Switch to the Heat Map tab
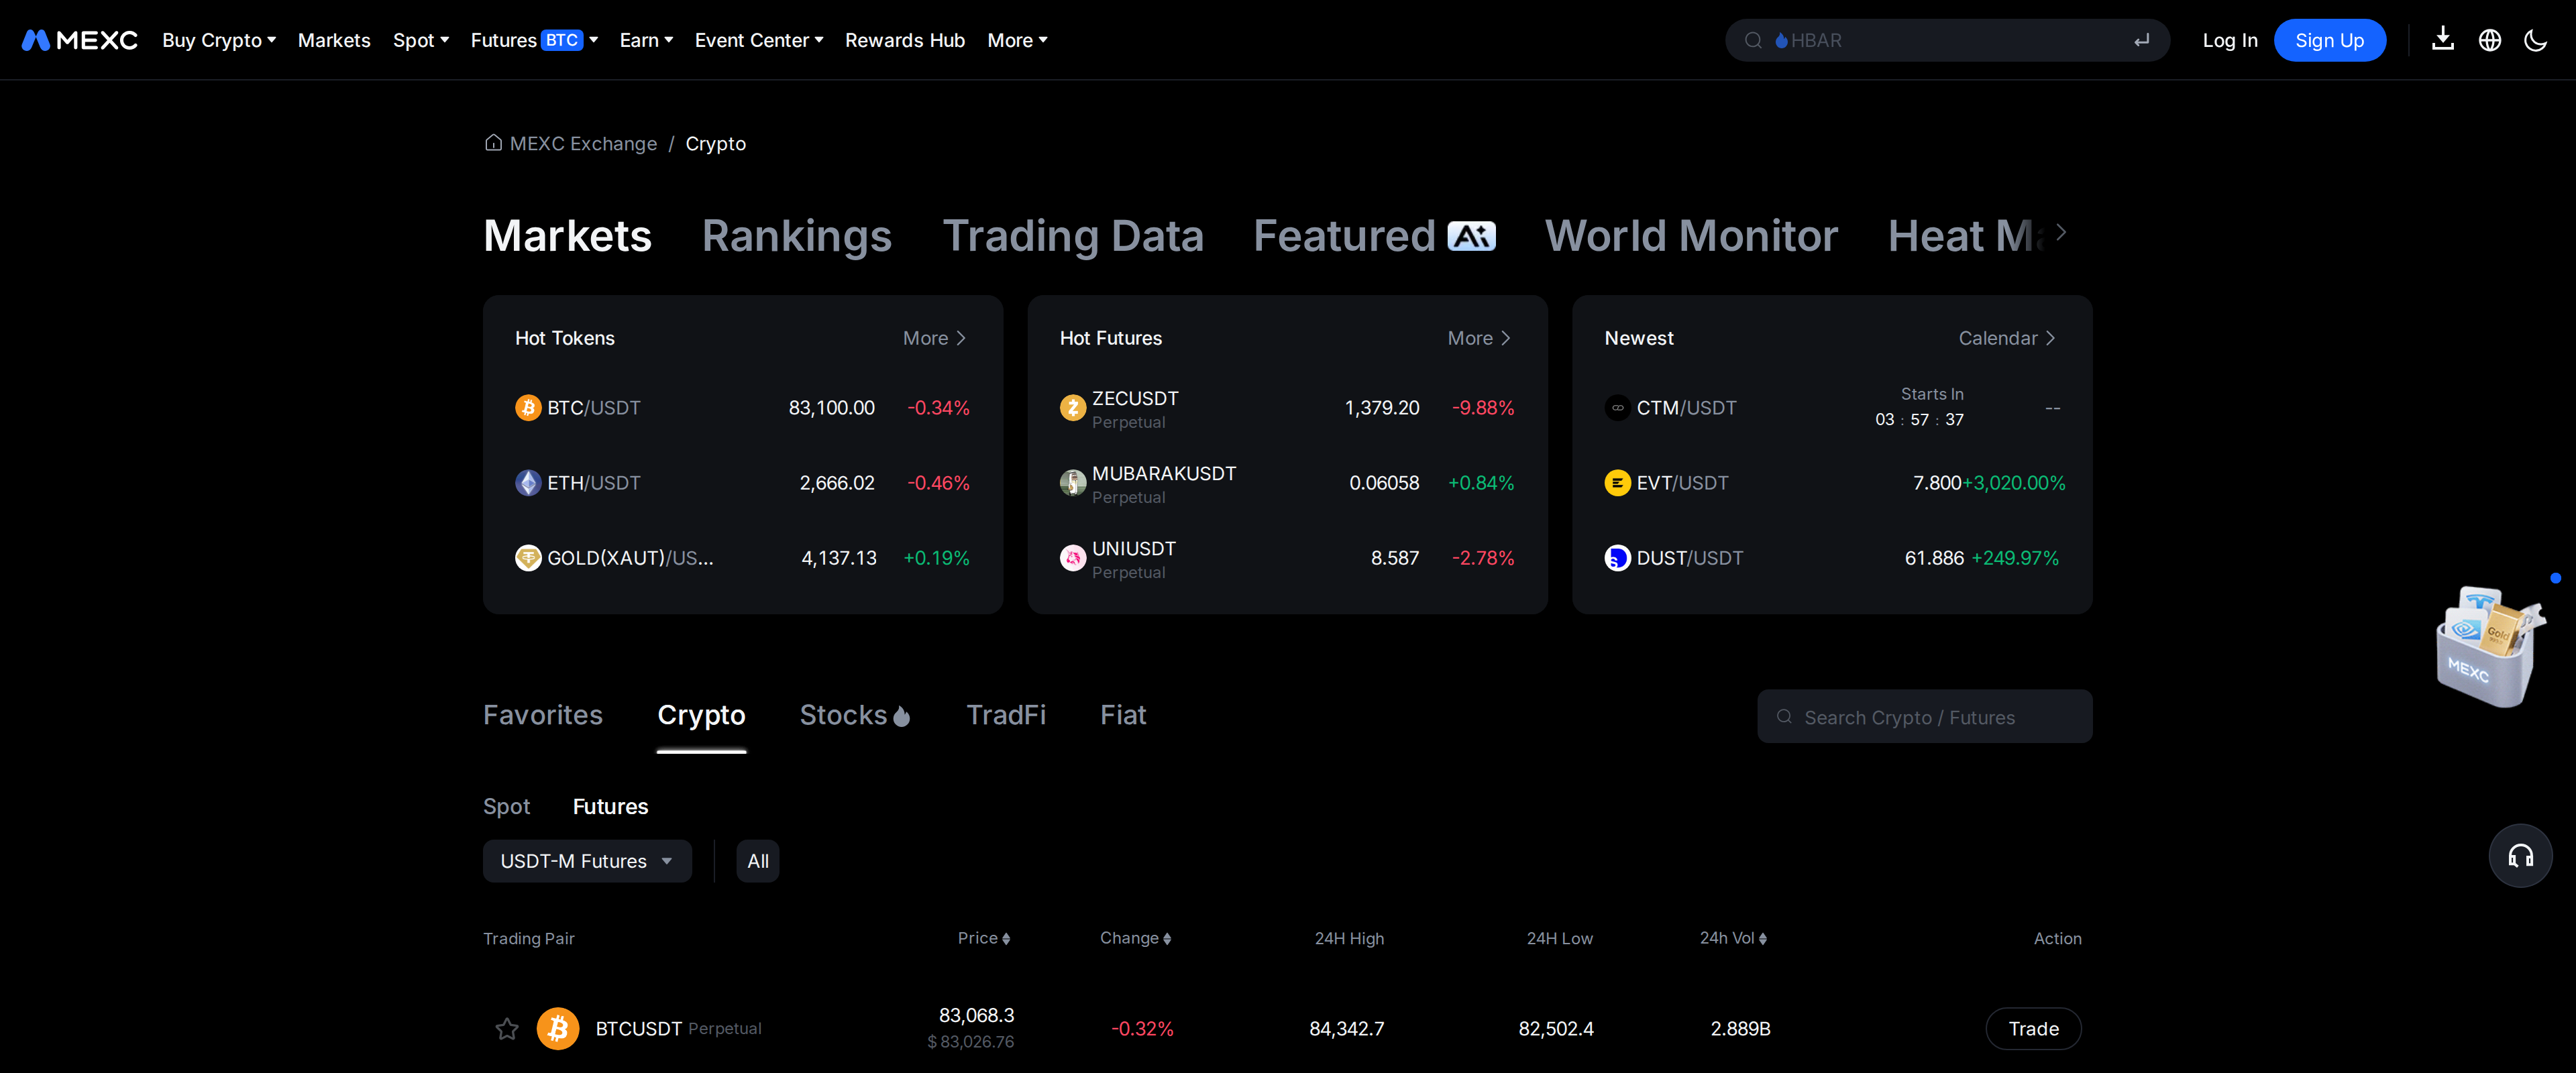Image resolution: width=2576 pixels, height=1073 pixels. click(x=1965, y=236)
